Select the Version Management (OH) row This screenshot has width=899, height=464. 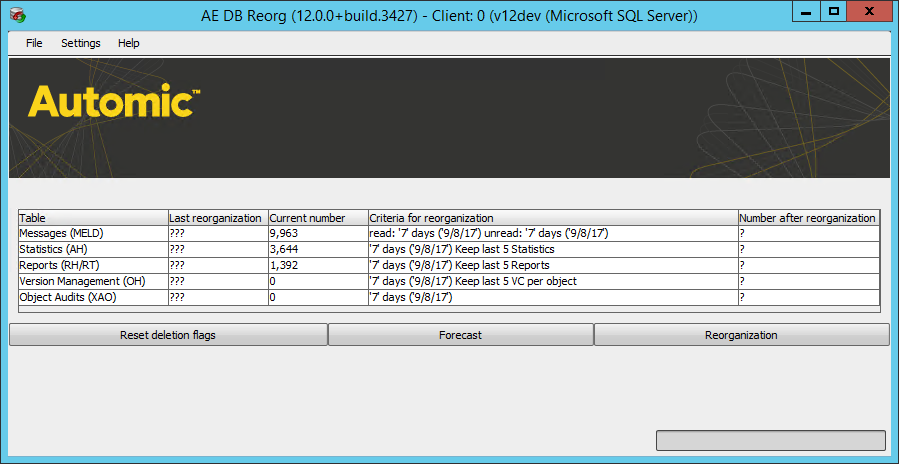point(450,282)
